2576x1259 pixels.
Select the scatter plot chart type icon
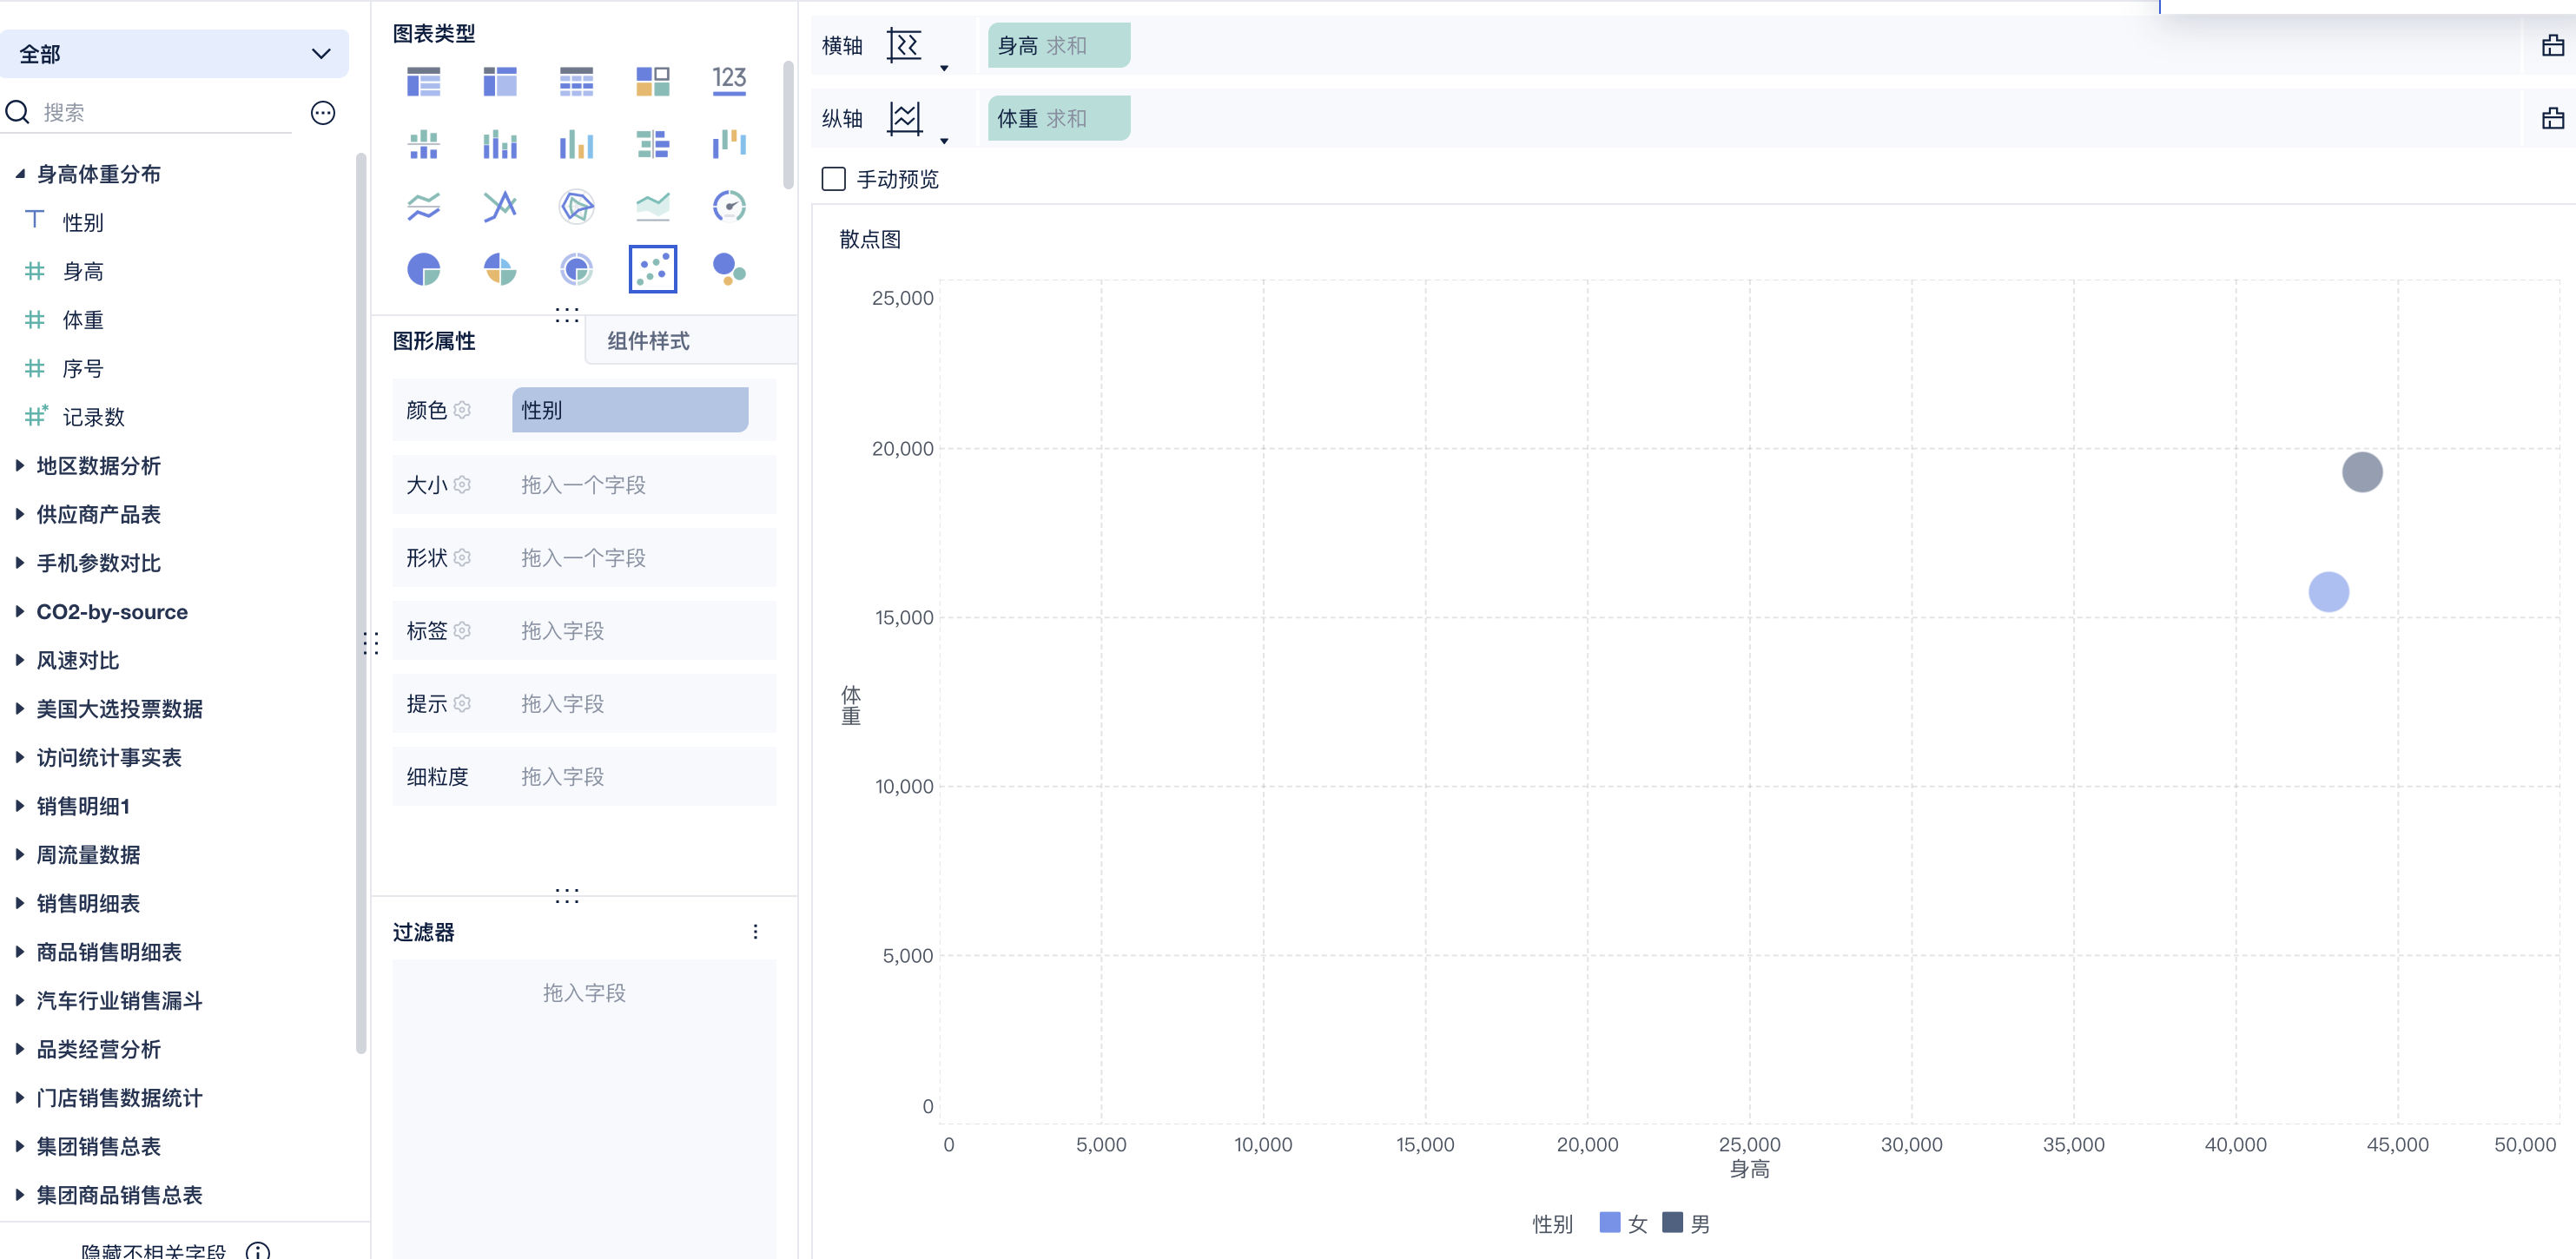[652, 268]
